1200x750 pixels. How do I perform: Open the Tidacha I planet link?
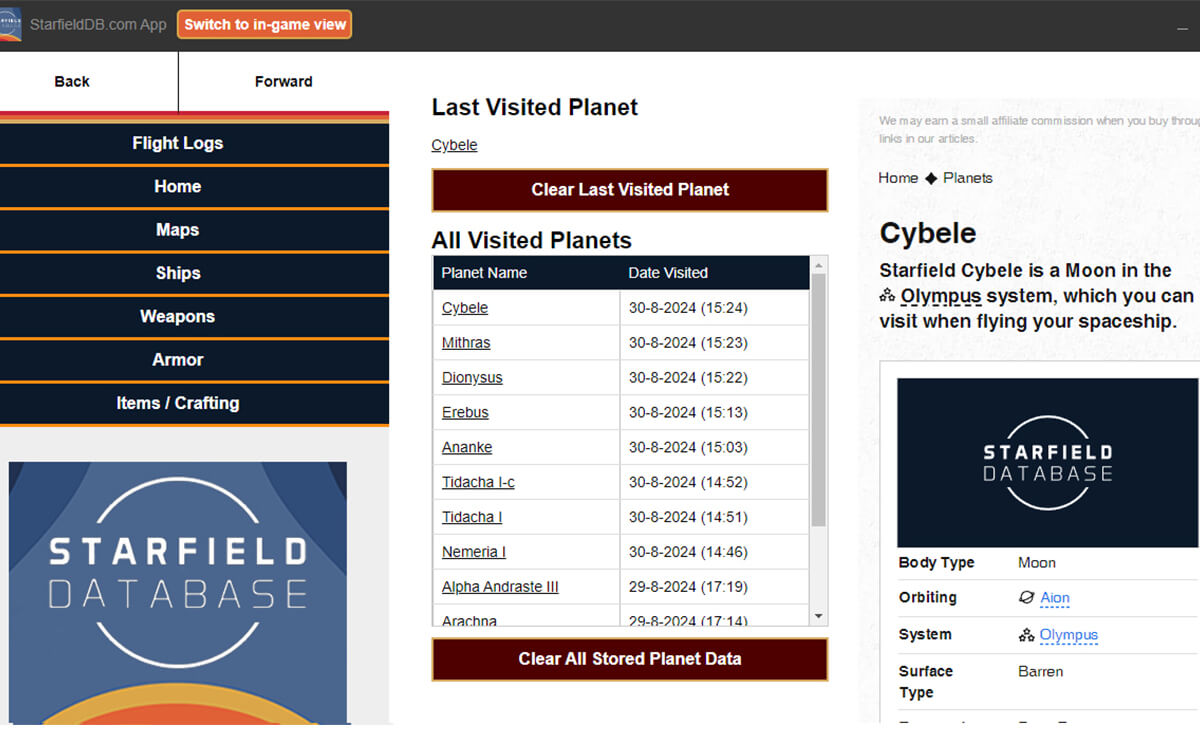coord(472,517)
